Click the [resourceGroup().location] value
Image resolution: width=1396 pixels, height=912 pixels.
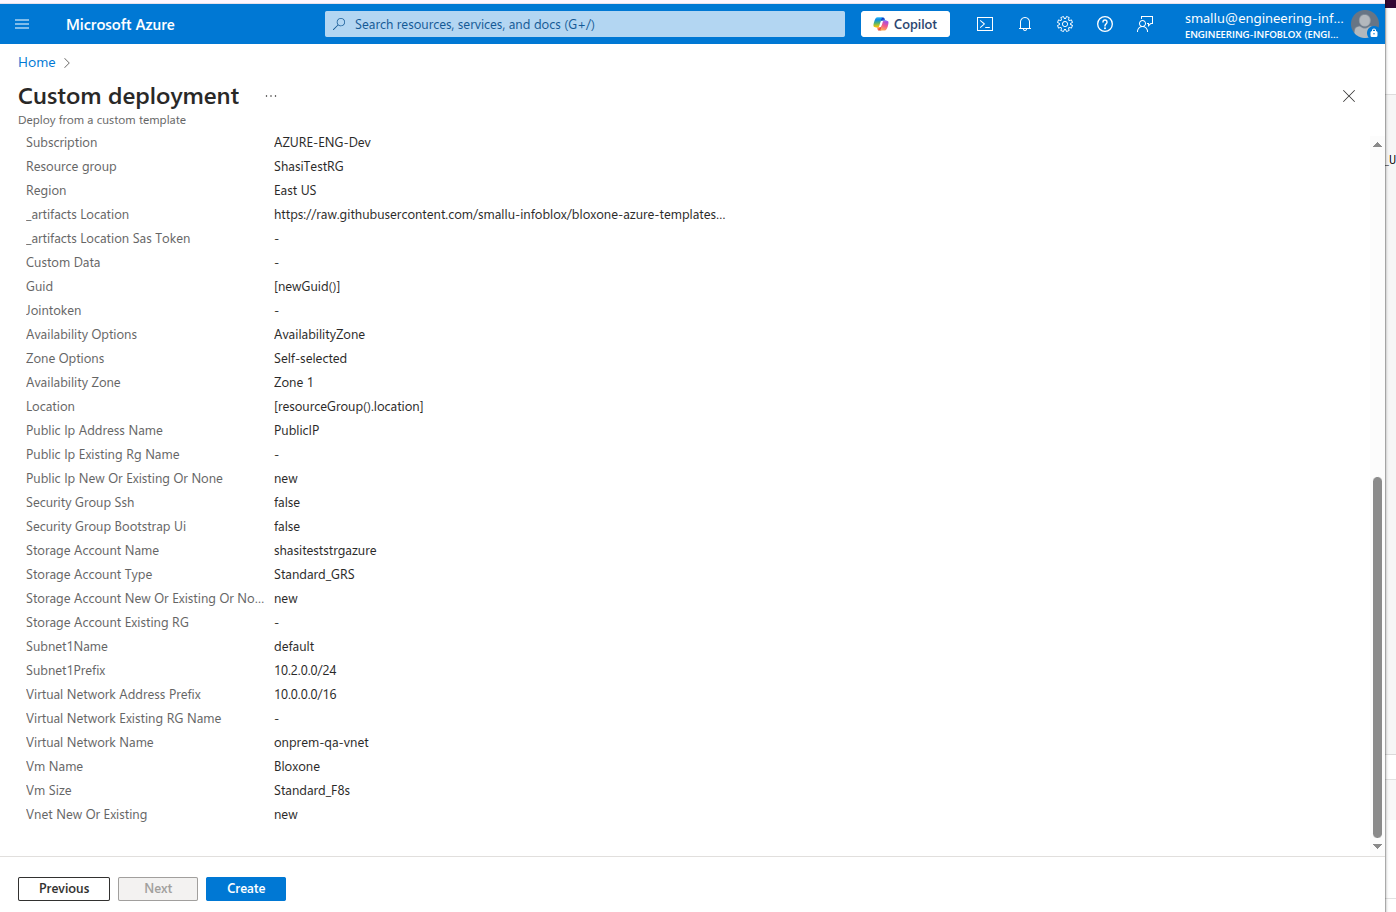pos(349,406)
